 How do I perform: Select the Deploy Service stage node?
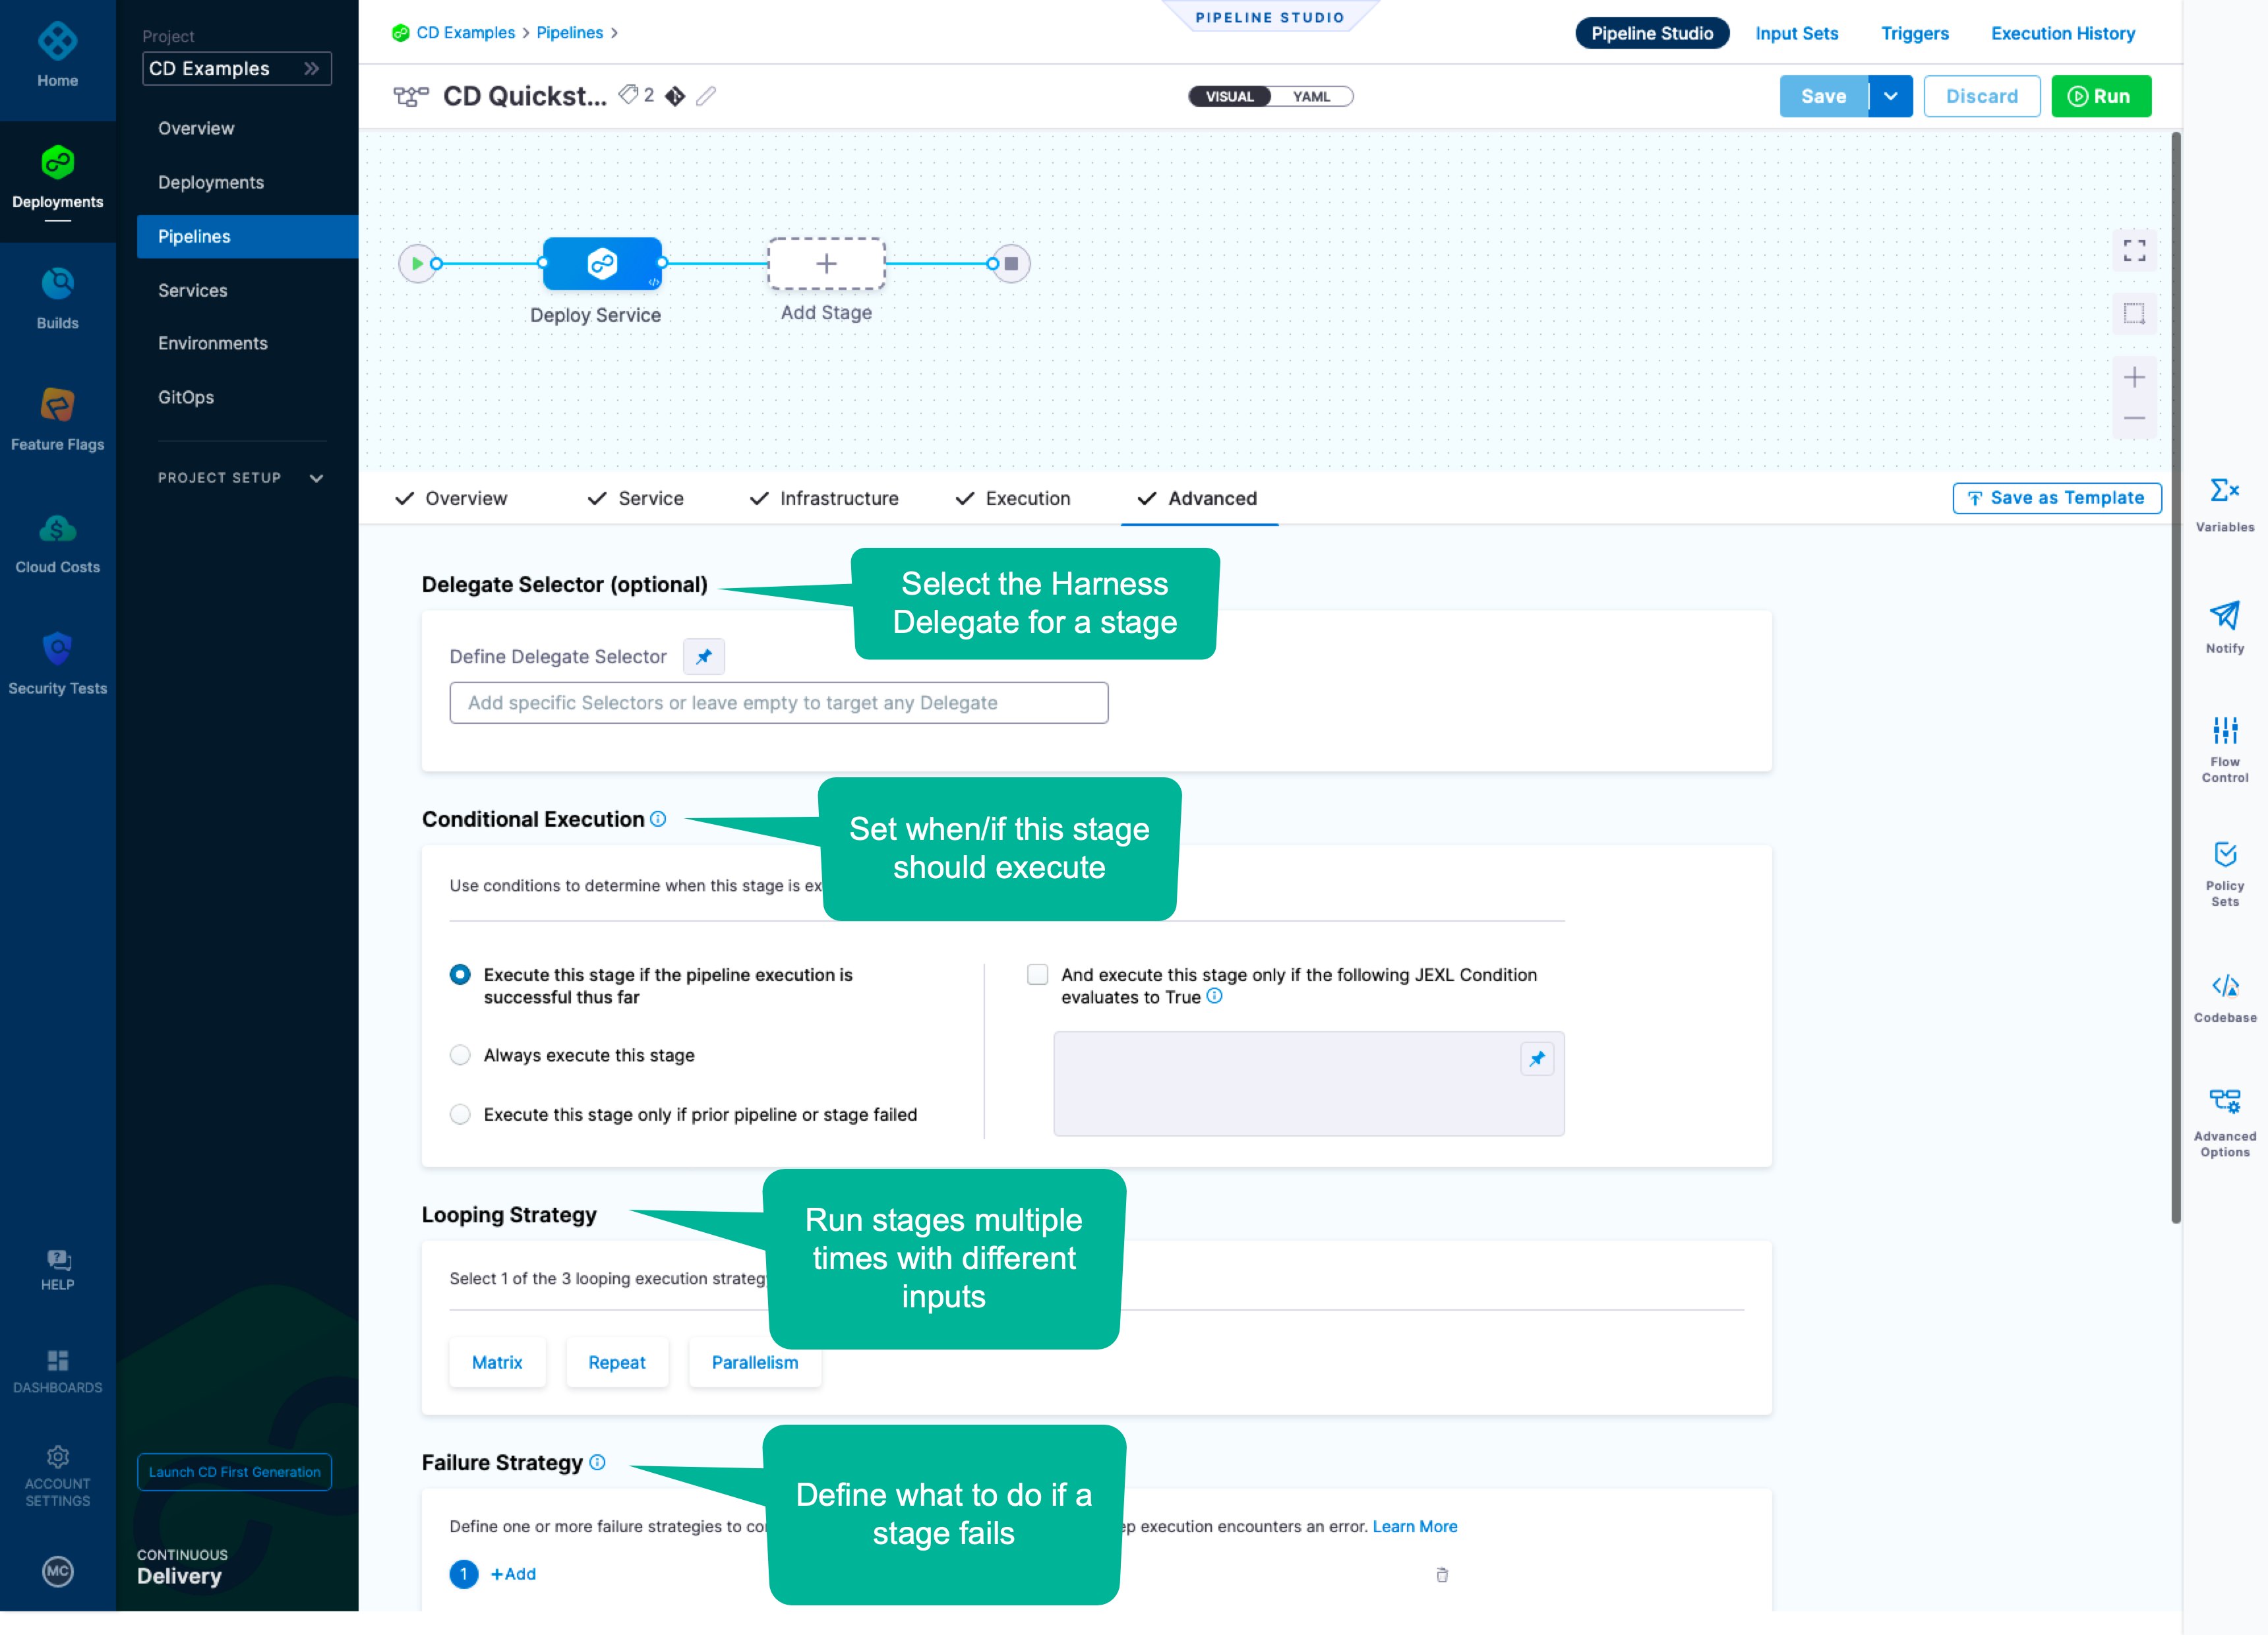pos(602,264)
